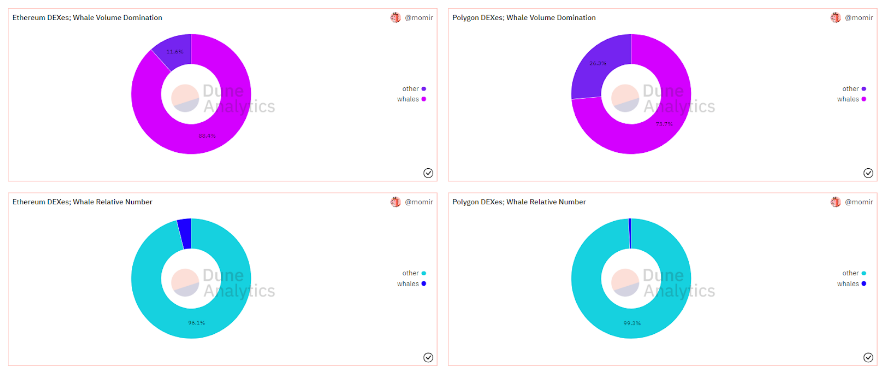Click the checkmark icon in Ethereum Whale Relative Number panel
This screenshot has height=375, width=887.
point(428,357)
